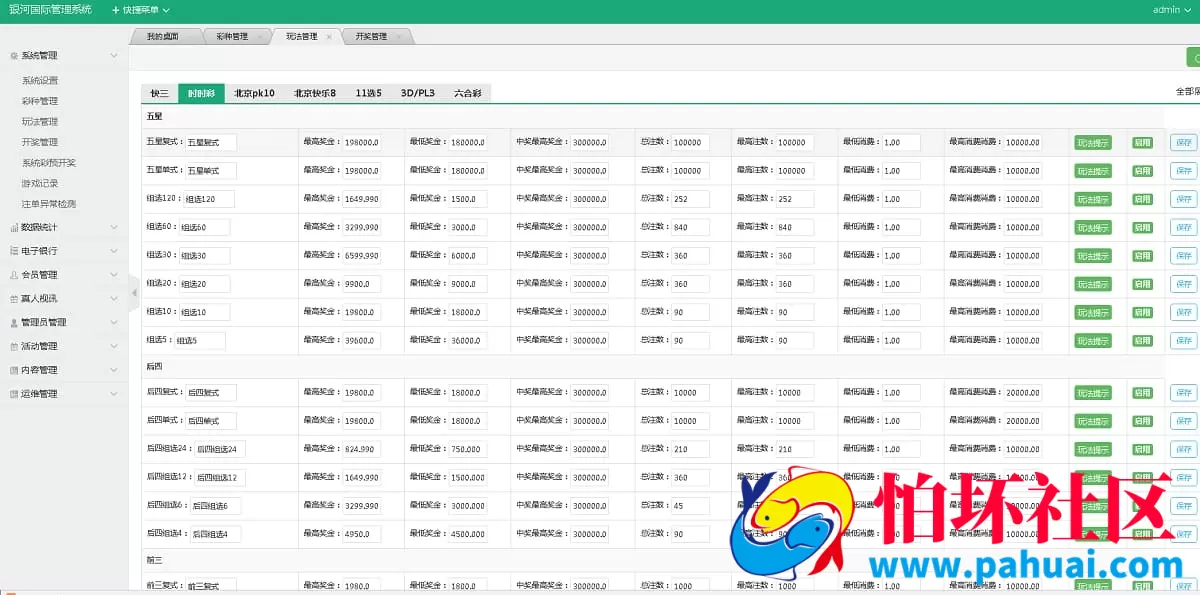Collapse sidebar with the left arrow handle

pyautogui.click(x=134, y=293)
